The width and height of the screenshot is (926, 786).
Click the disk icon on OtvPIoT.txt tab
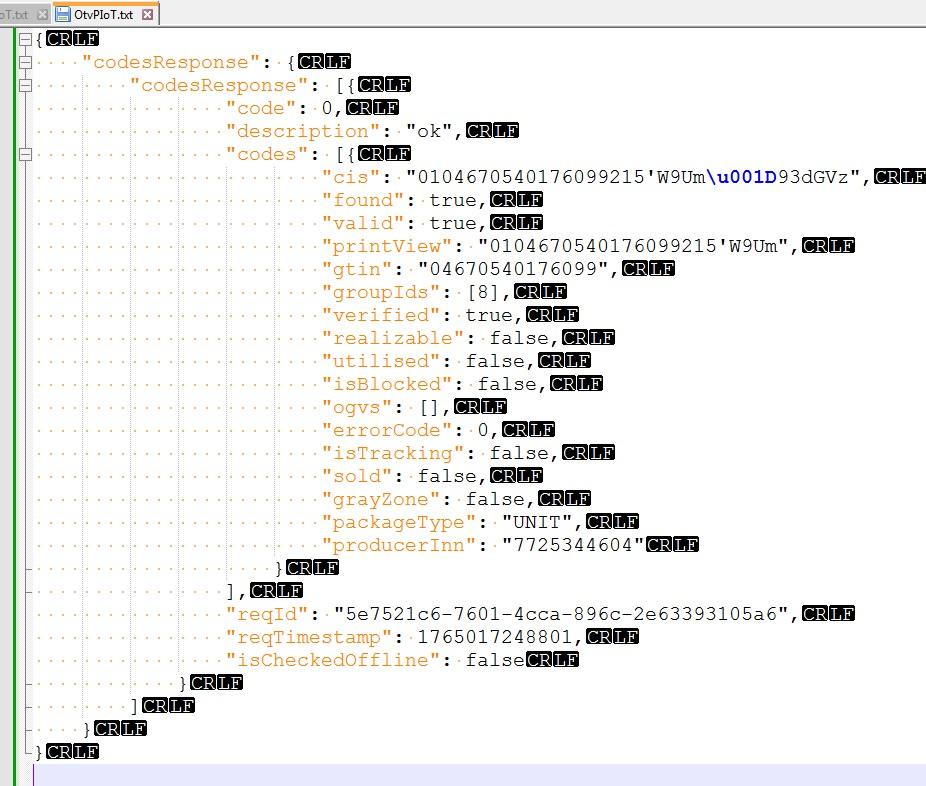63,14
